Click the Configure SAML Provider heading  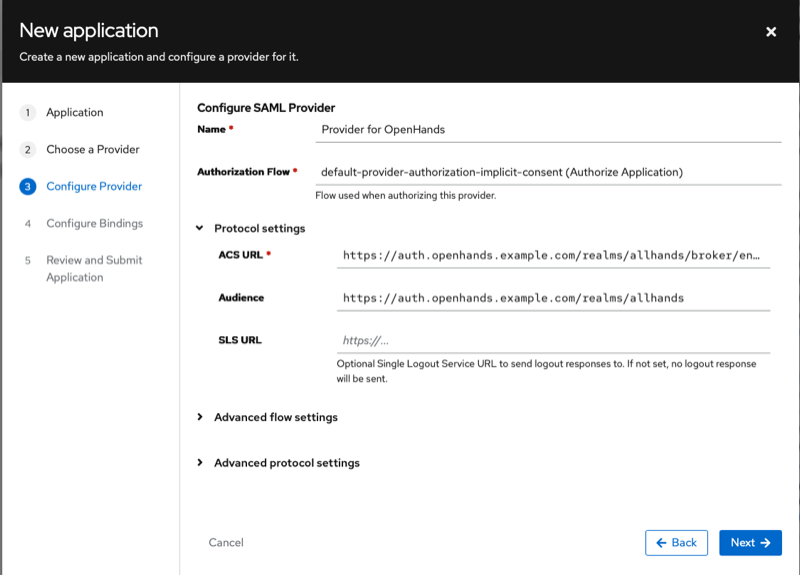[x=266, y=108]
